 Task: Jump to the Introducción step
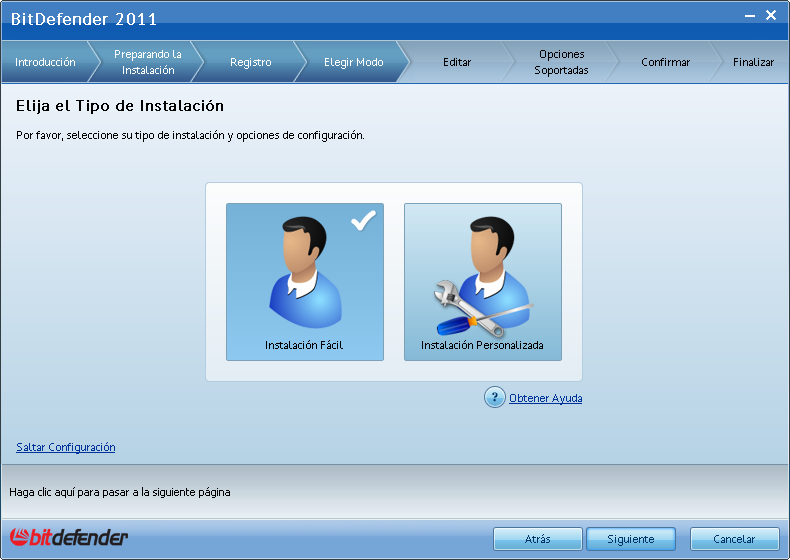45,62
